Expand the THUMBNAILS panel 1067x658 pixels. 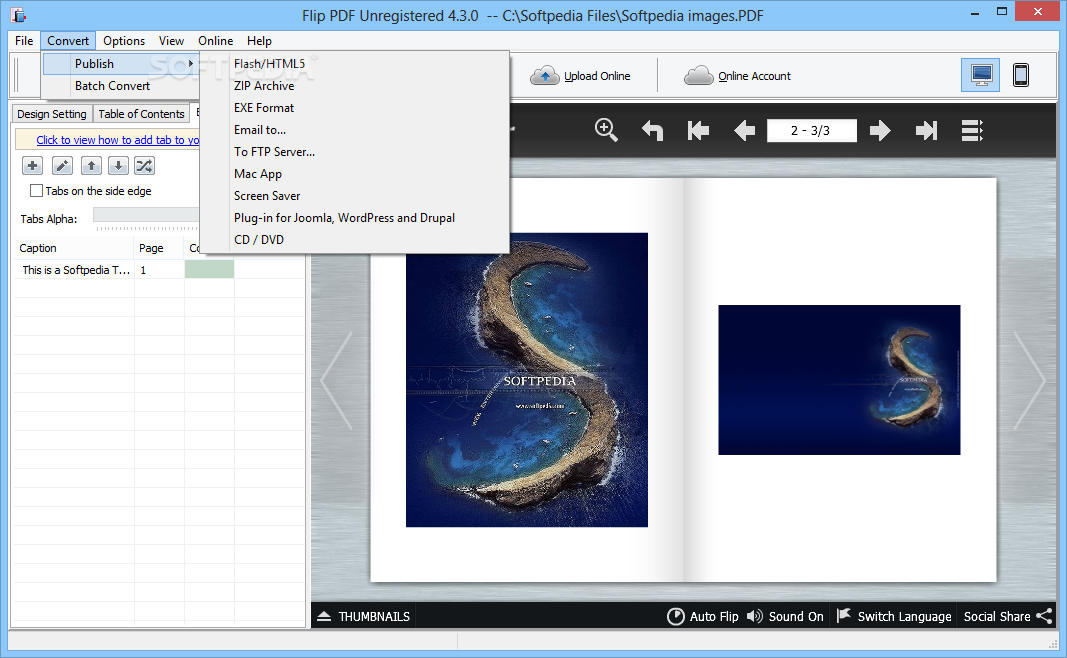tap(364, 616)
